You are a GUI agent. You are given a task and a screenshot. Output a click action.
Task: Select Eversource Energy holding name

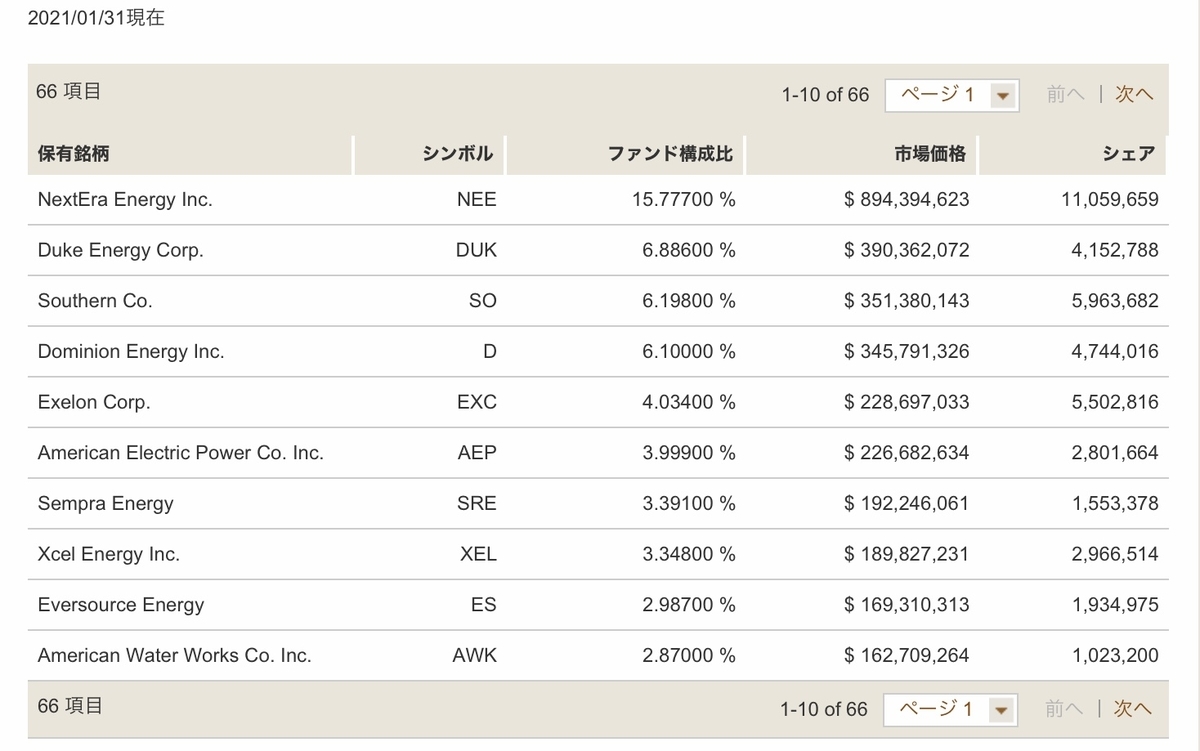point(121,605)
